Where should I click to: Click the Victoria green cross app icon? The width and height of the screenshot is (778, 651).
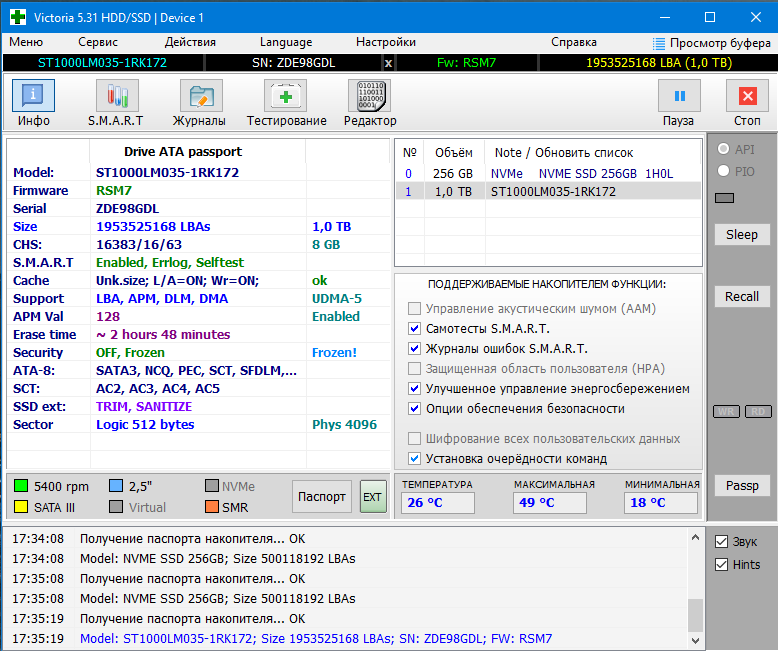click(18, 17)
